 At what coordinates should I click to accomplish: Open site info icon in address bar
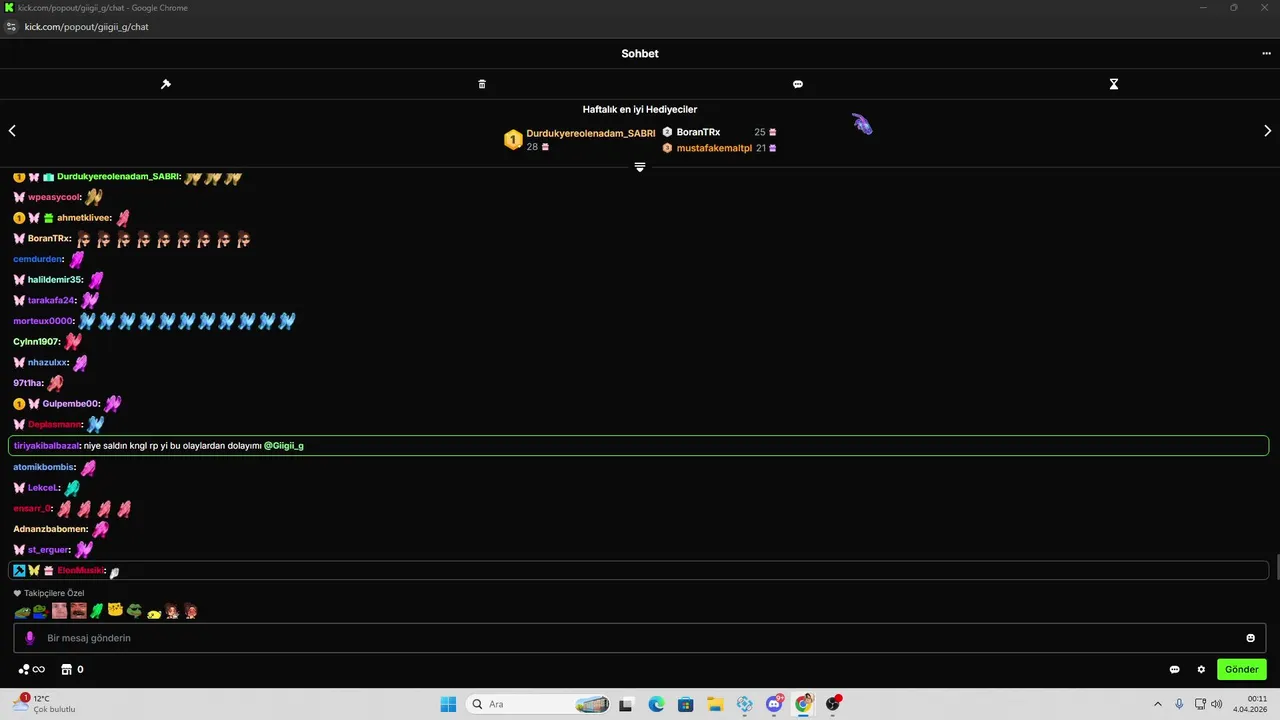coord(11,27)
